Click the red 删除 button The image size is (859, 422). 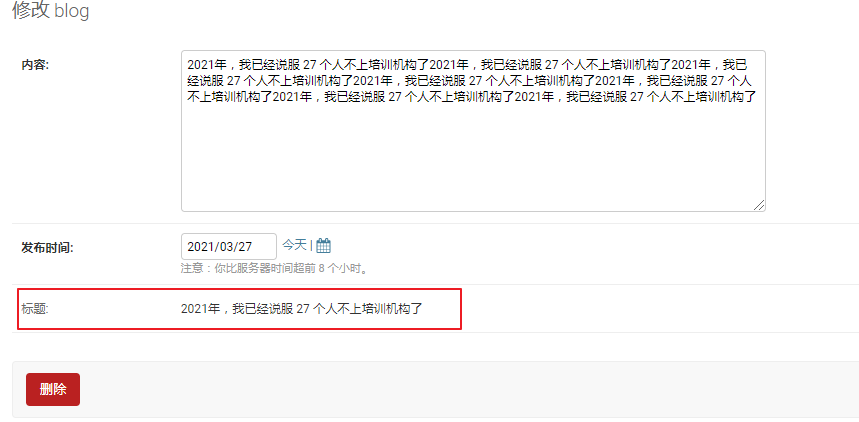click(53, 390)
